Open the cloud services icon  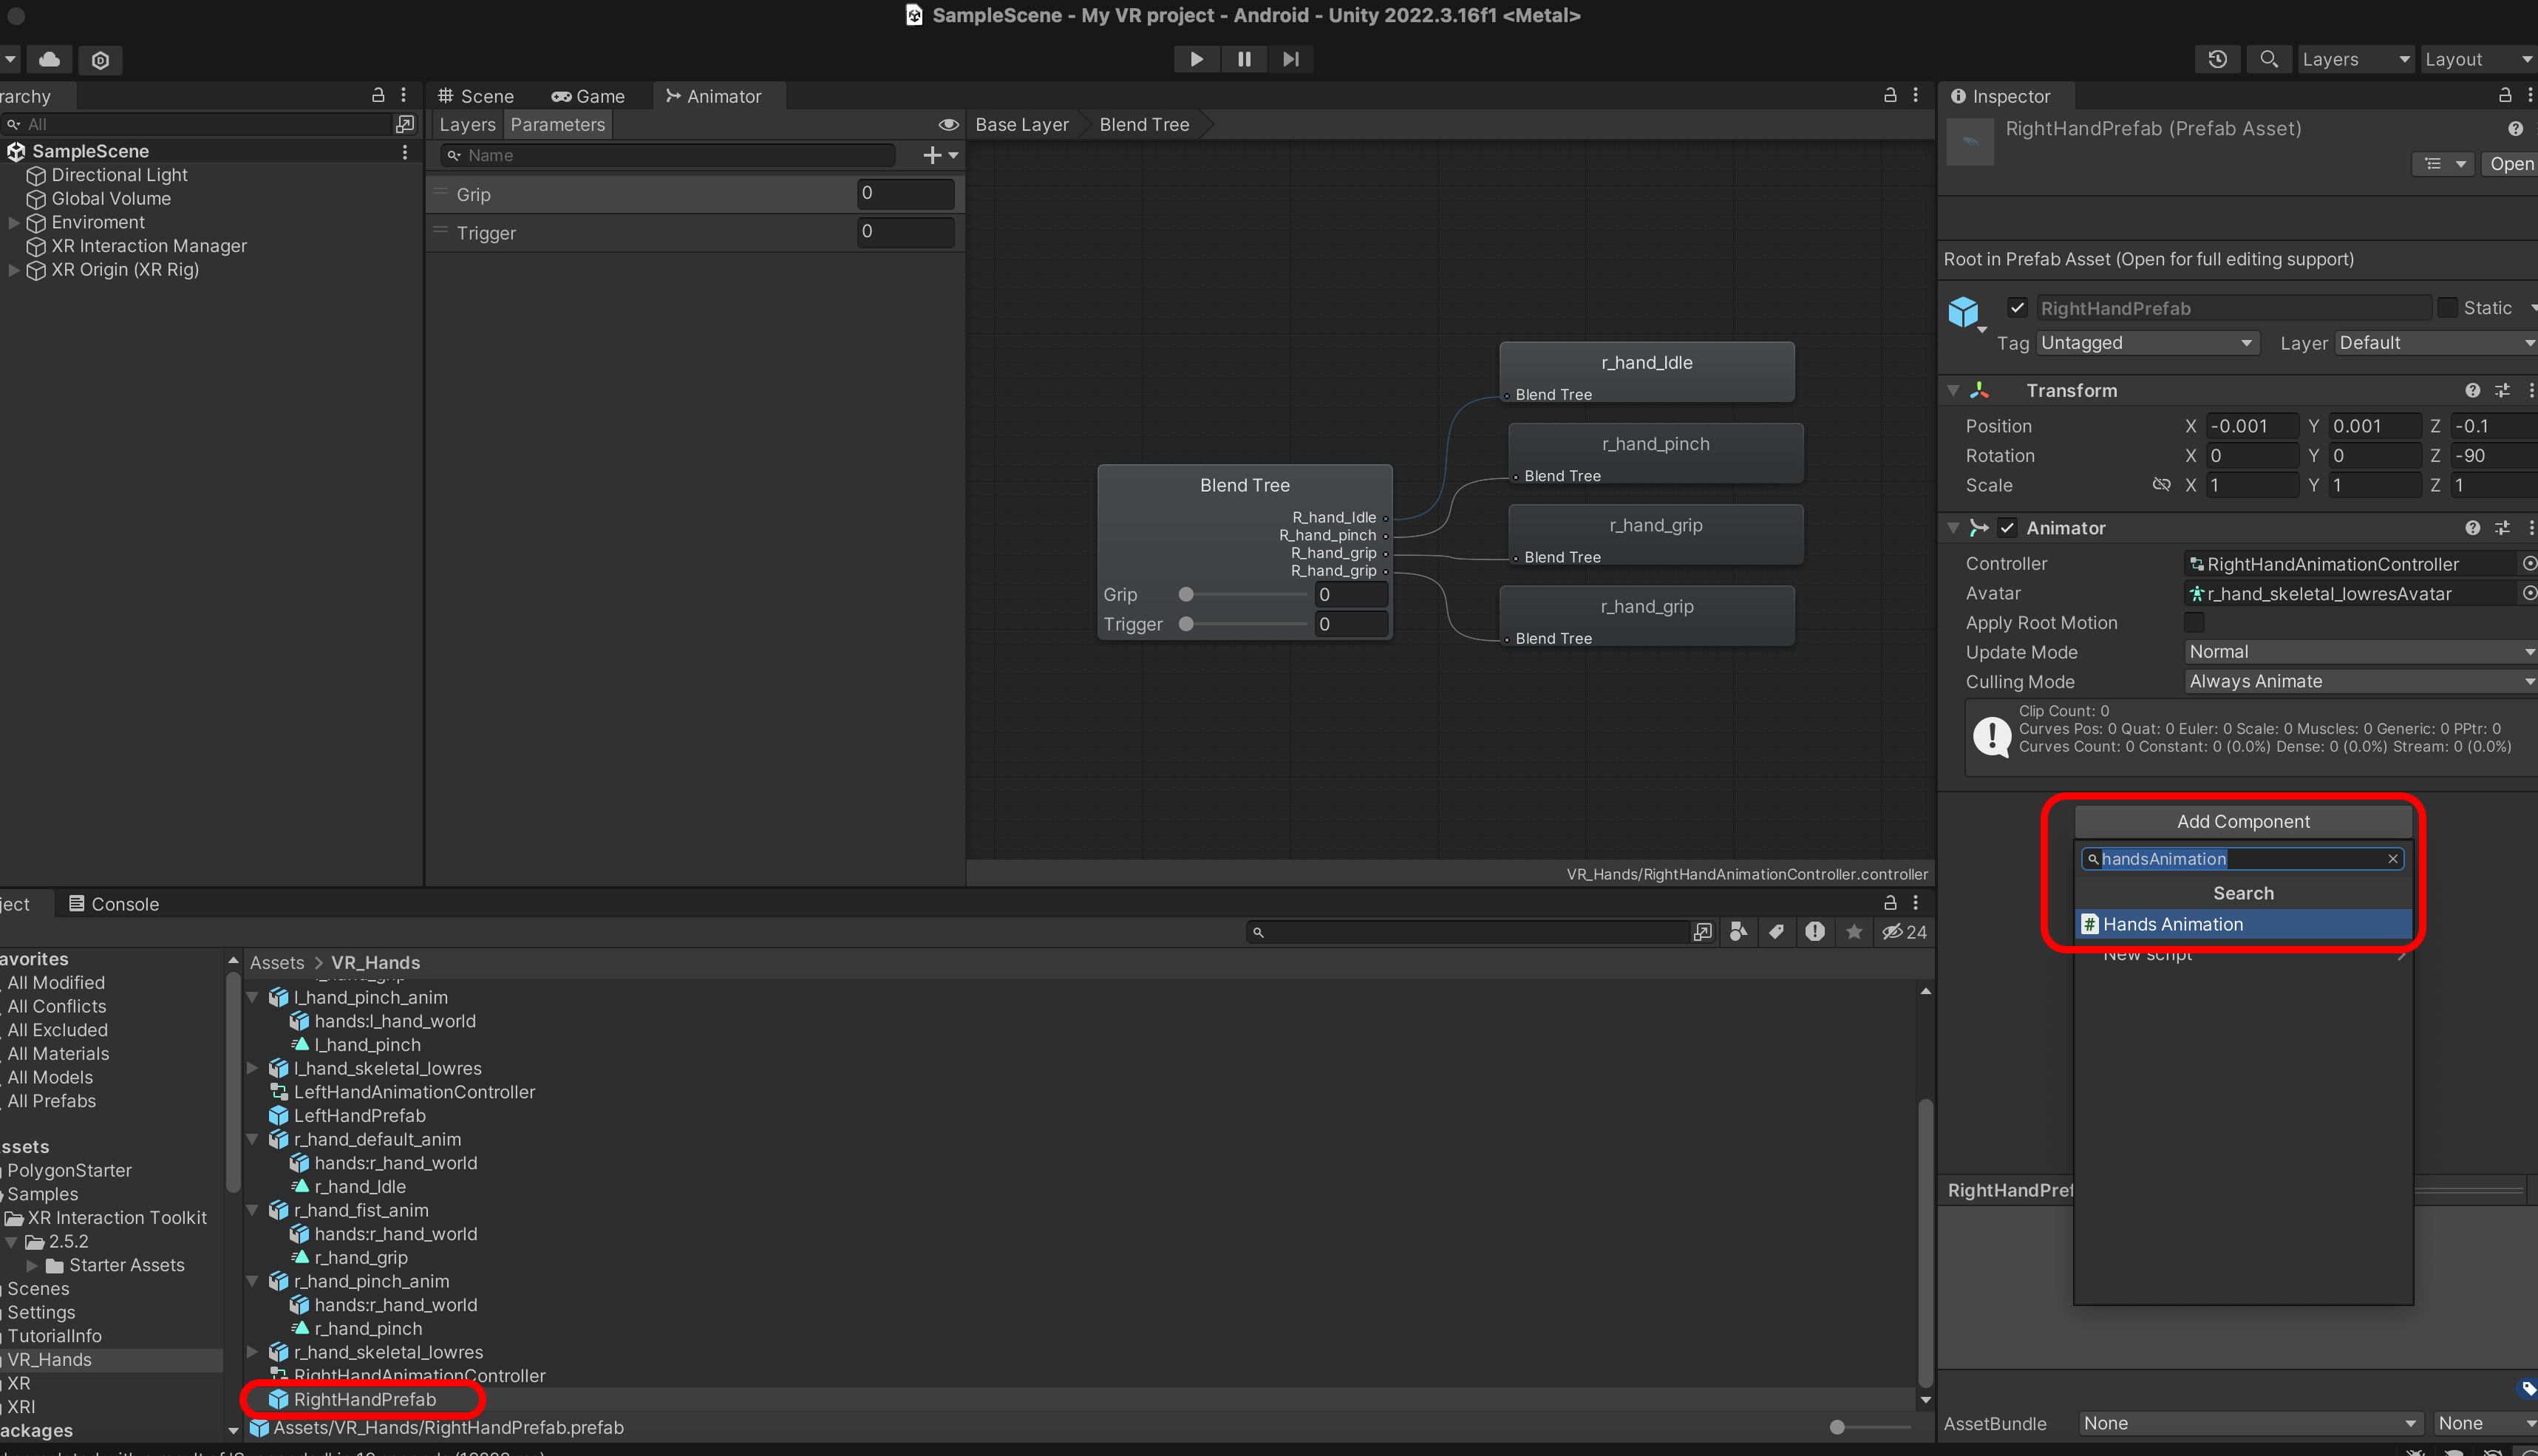pos(49,59)
